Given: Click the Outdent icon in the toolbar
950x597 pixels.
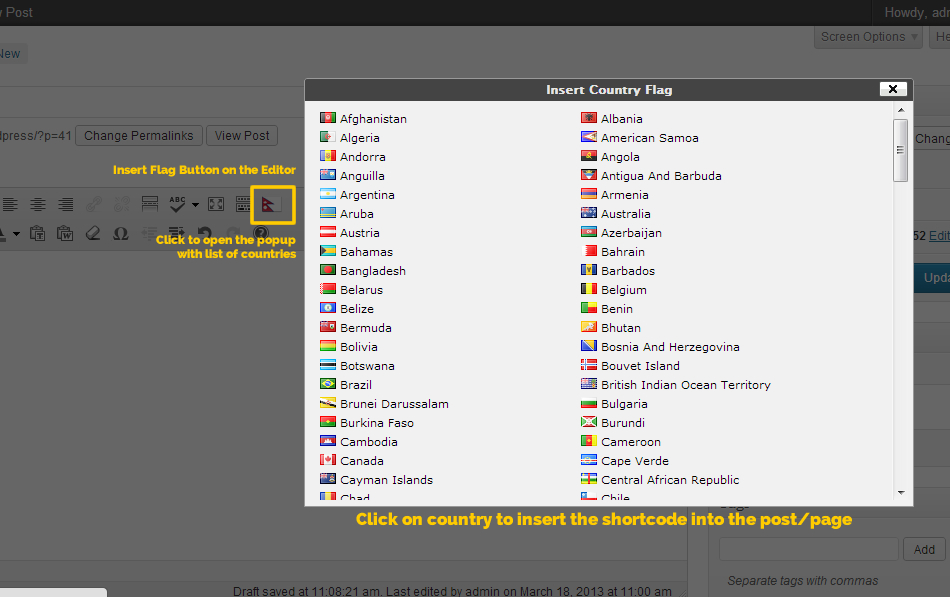Looking at the screenshot, I should click(x=149, y=233).
